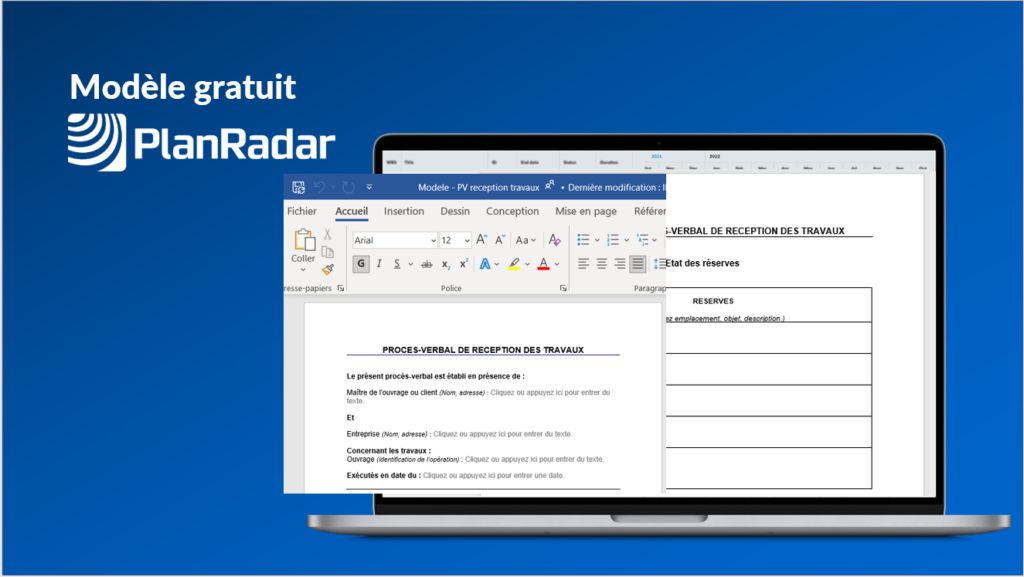1024x577 pixels.
Task: Apply superscript with the x² icon
Action: click(x=464, y=264)
